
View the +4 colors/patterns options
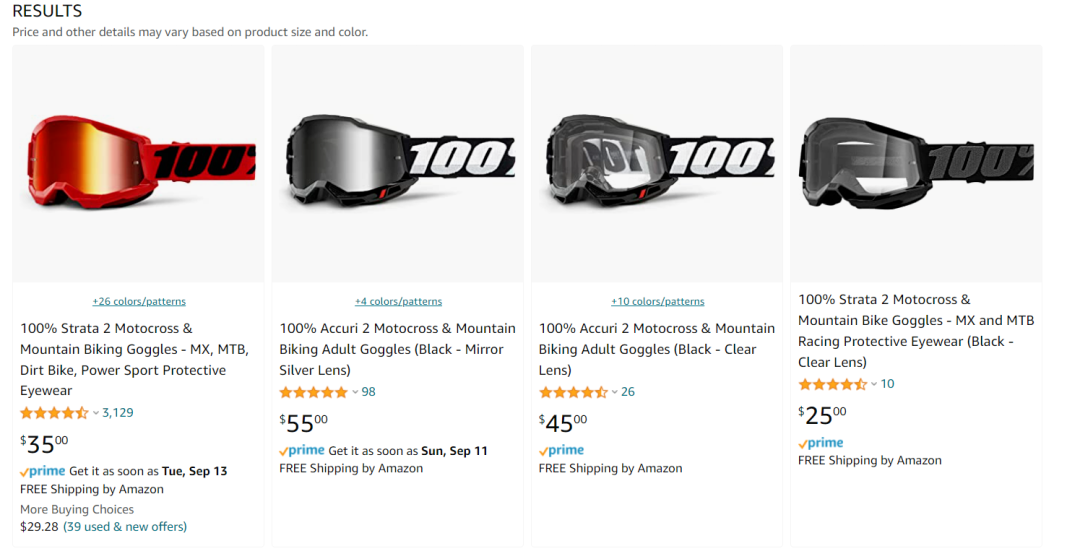[398, 302]
